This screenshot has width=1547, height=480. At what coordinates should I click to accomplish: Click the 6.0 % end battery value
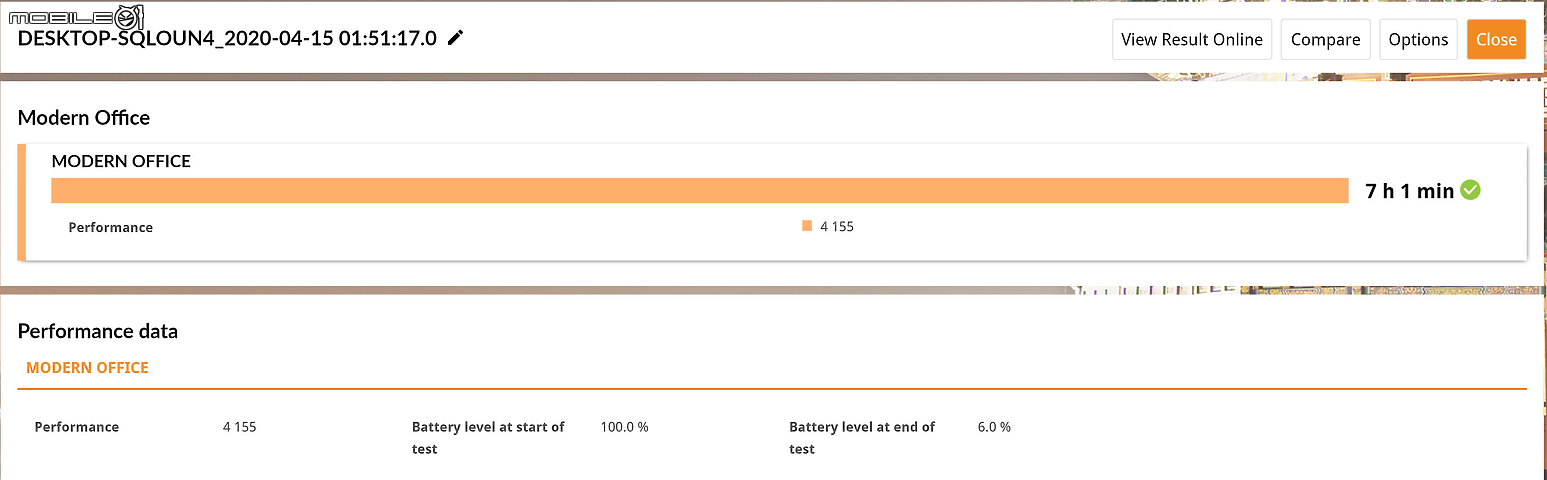tap(994, 427)
